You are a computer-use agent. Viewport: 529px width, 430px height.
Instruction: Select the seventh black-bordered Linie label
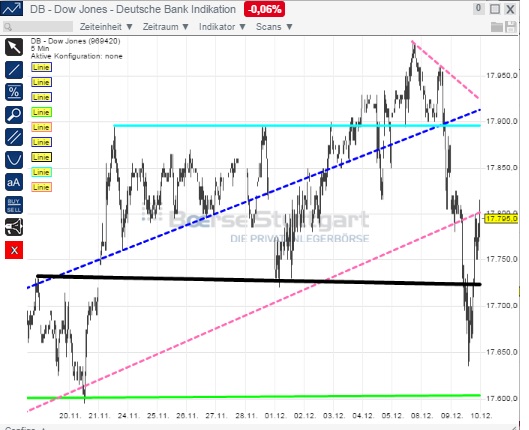[41, 157]
